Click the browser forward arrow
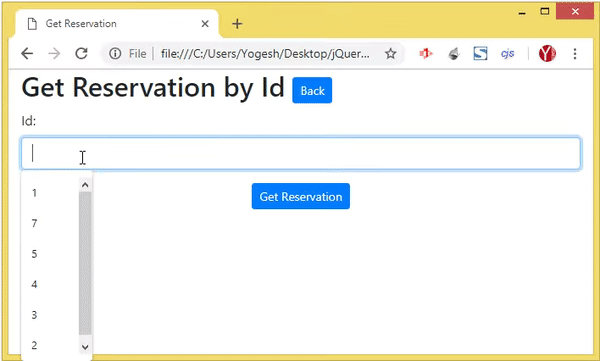Image resolution: width=600 pixels, height=361 pixels. coord(54,54)
